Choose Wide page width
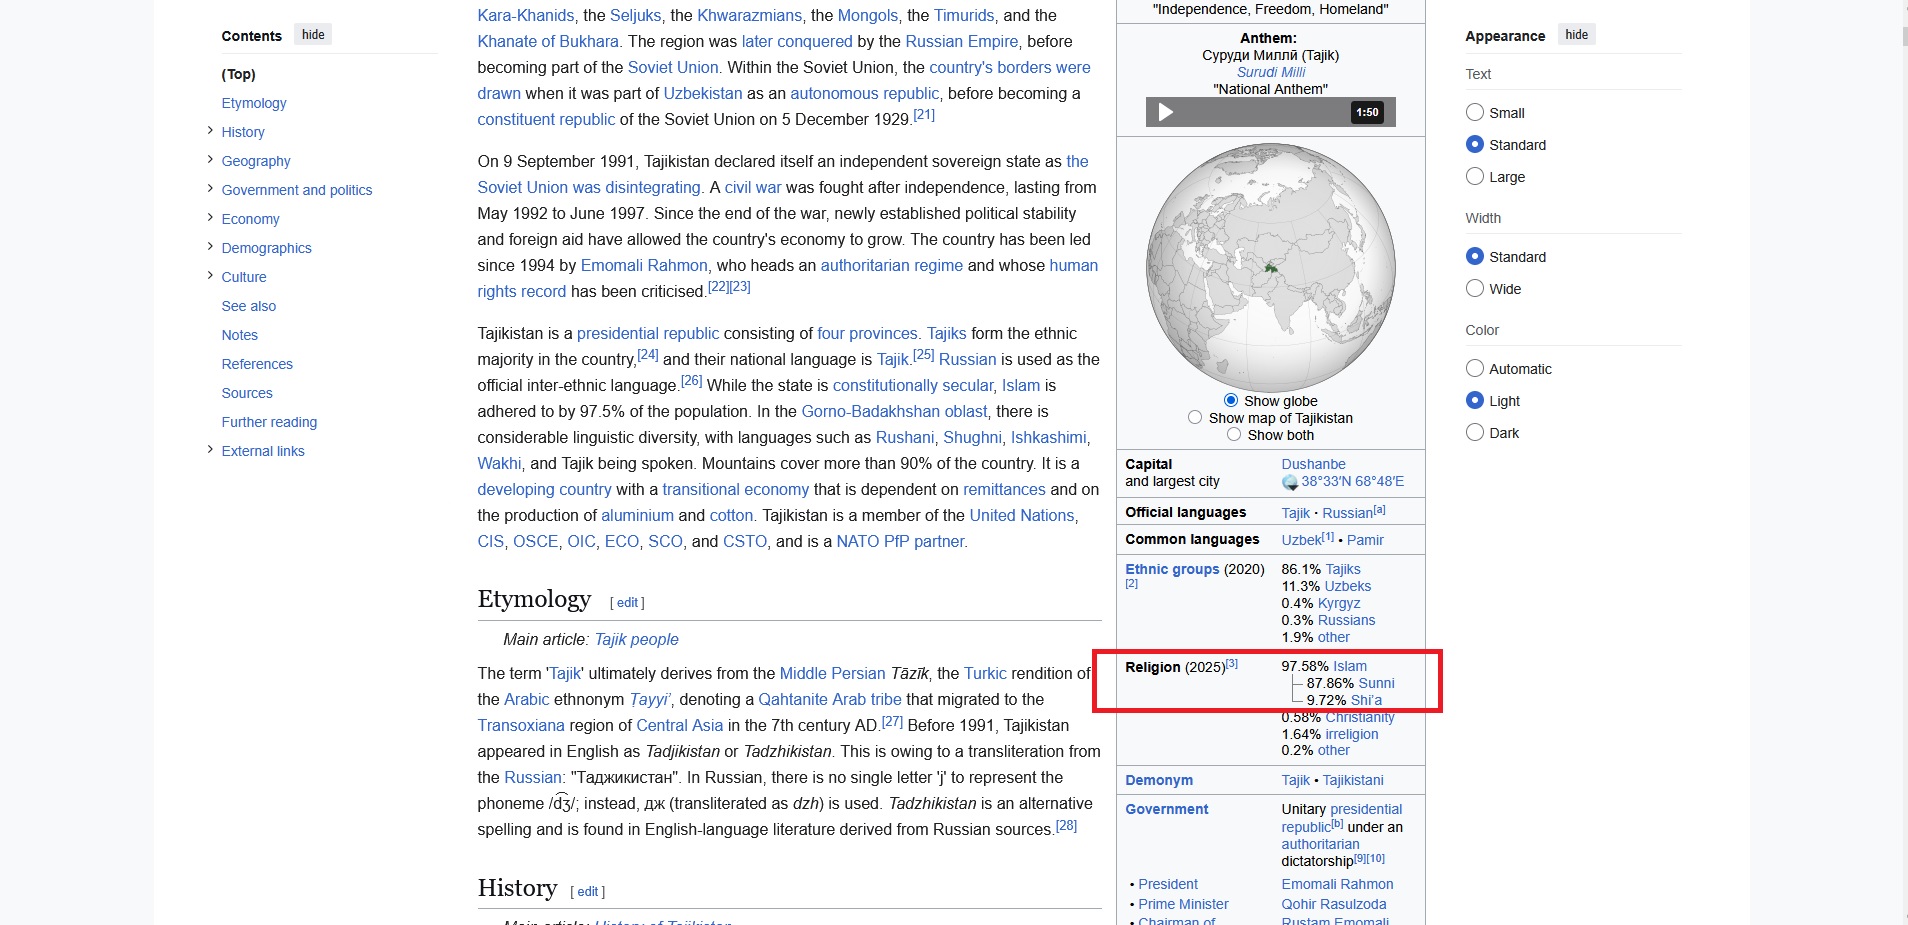Viewport: 1908px width, 925px height. (1474, 288)
